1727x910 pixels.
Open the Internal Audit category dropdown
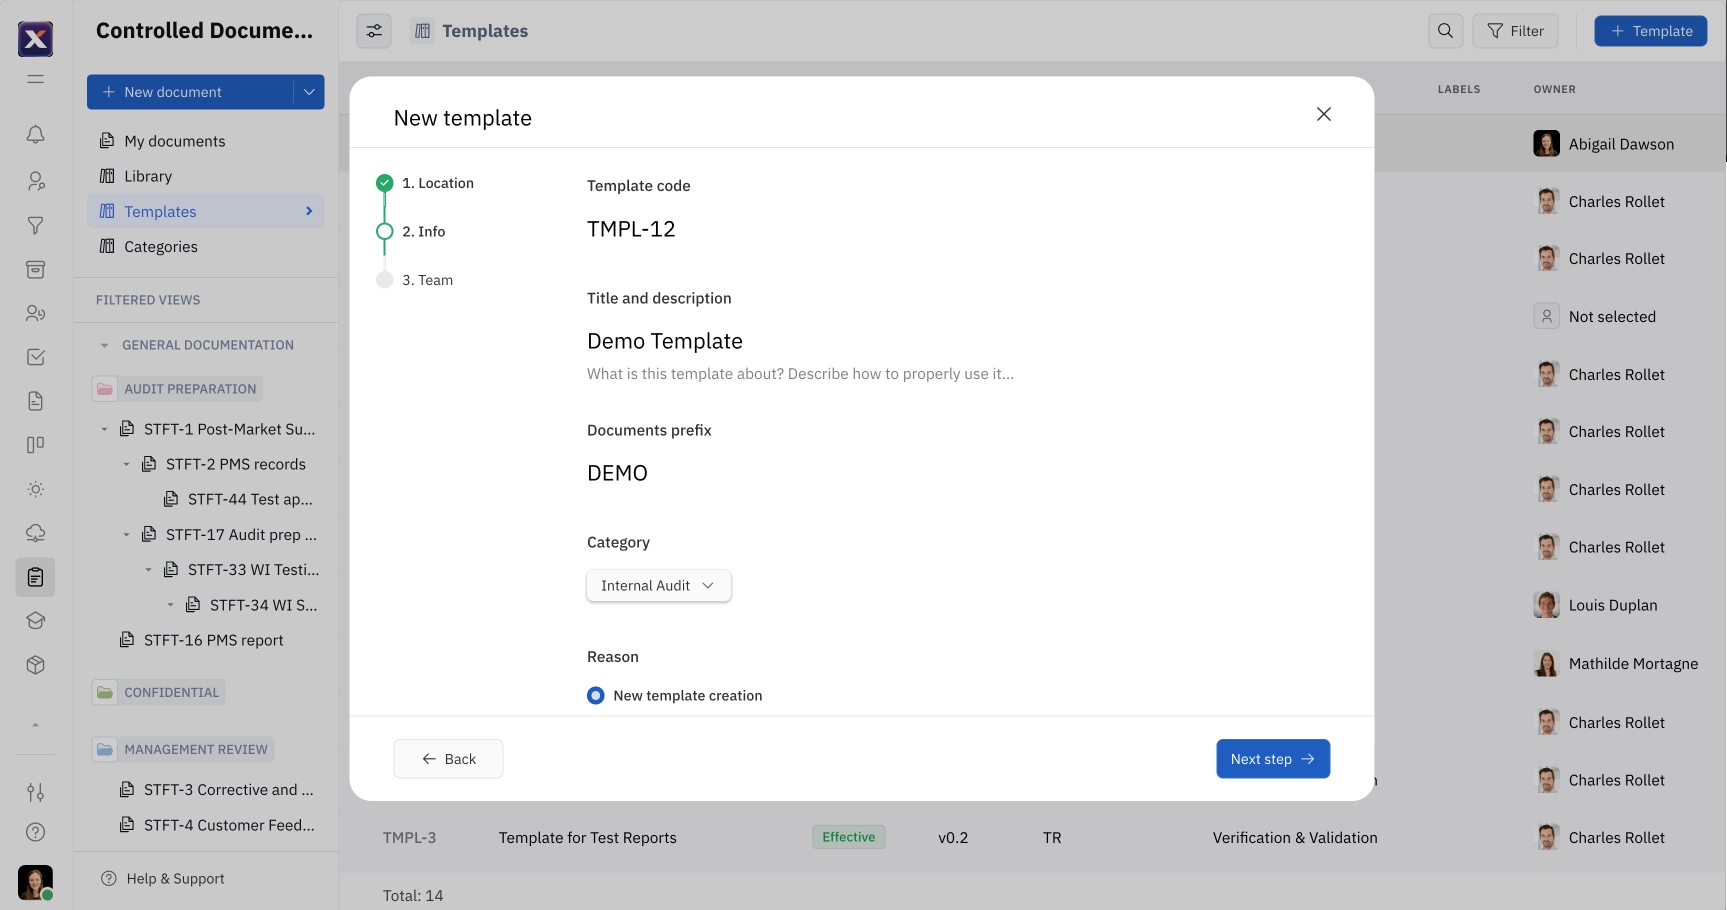(658, 585)
